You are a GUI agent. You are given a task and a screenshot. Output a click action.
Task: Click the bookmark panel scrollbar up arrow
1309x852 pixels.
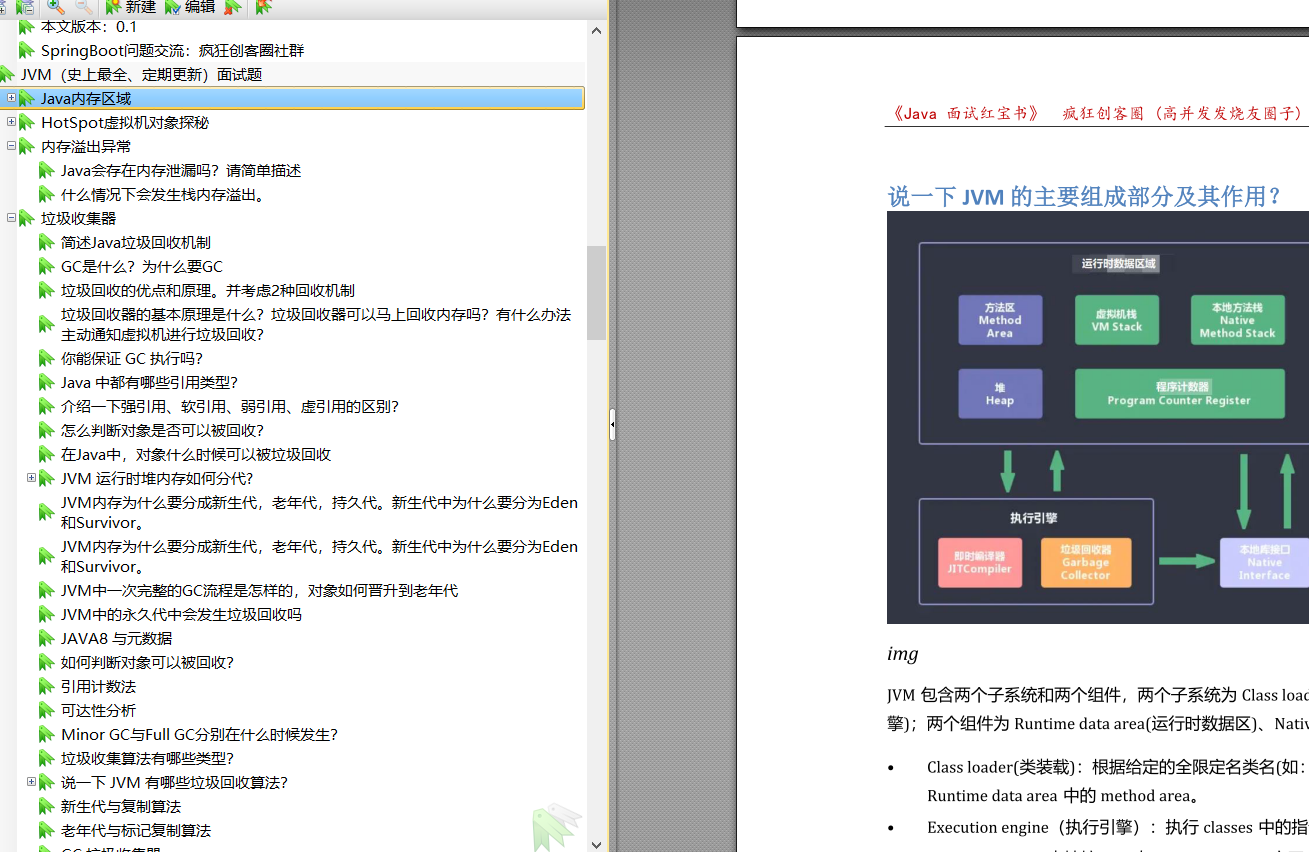(x=596, y=30)
